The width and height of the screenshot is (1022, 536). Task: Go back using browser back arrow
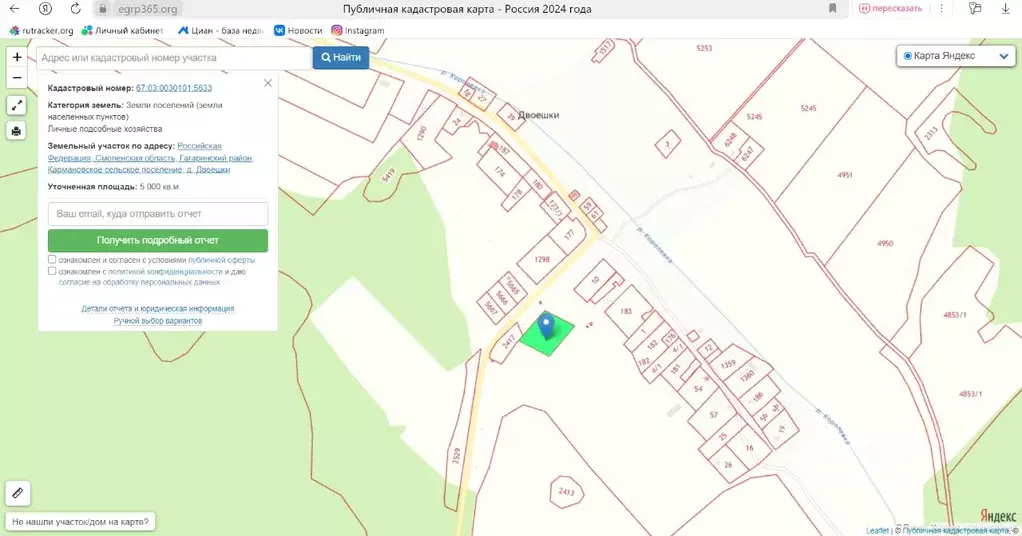click(14, 9)
